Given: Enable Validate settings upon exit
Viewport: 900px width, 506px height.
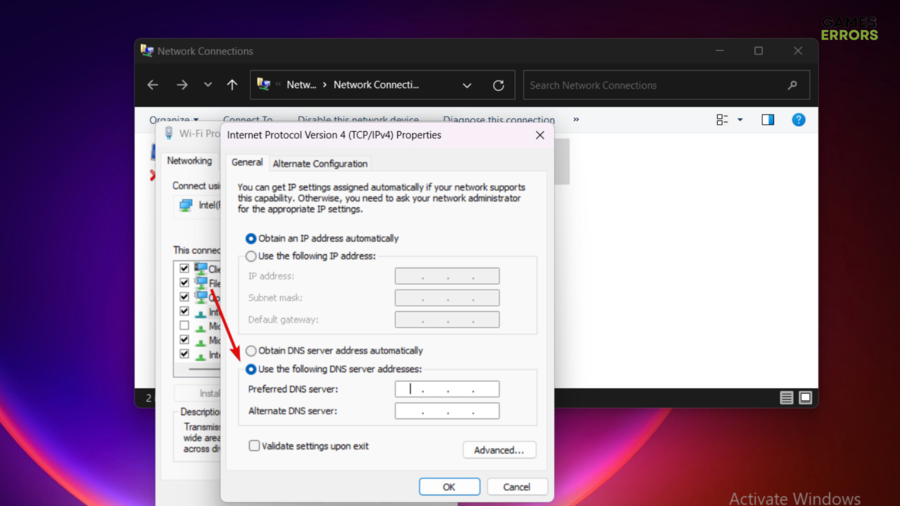Looking at the screenshot, I should click(x=254, y=446).
